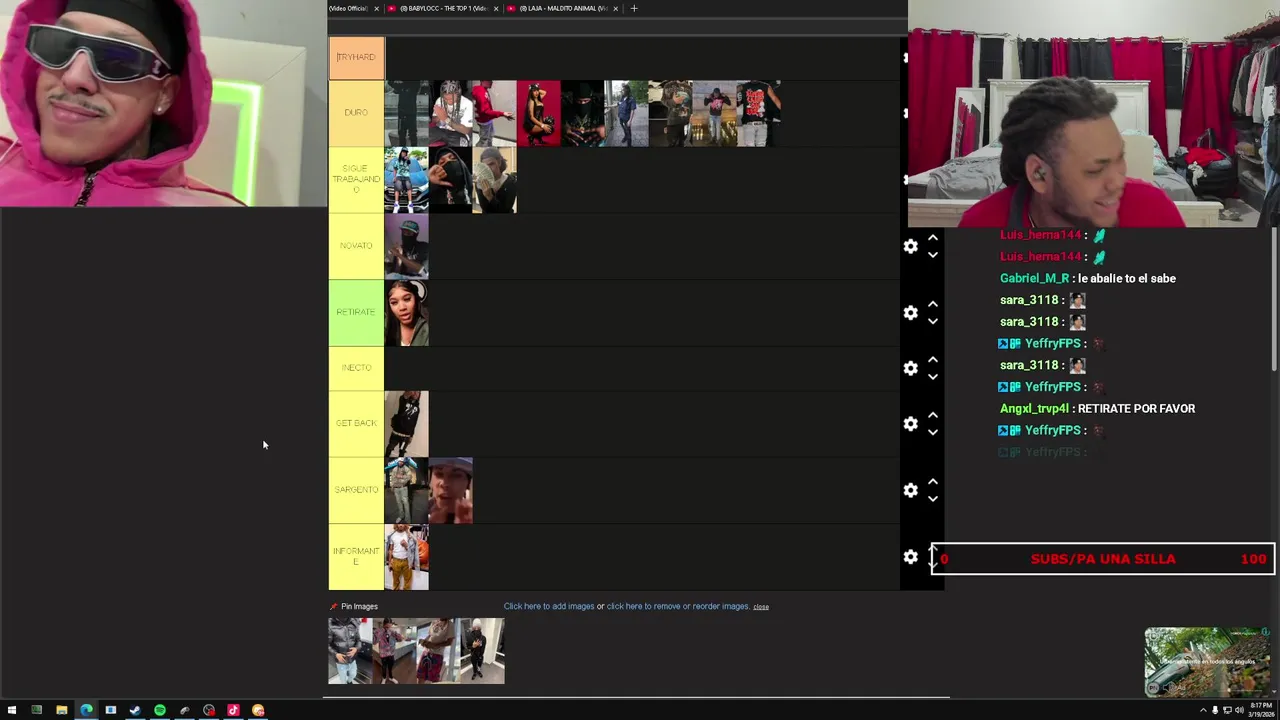This screenshot has width=1280, height=720.
Task: Select the NOVATO tier label
Action: tap(356, 246)
